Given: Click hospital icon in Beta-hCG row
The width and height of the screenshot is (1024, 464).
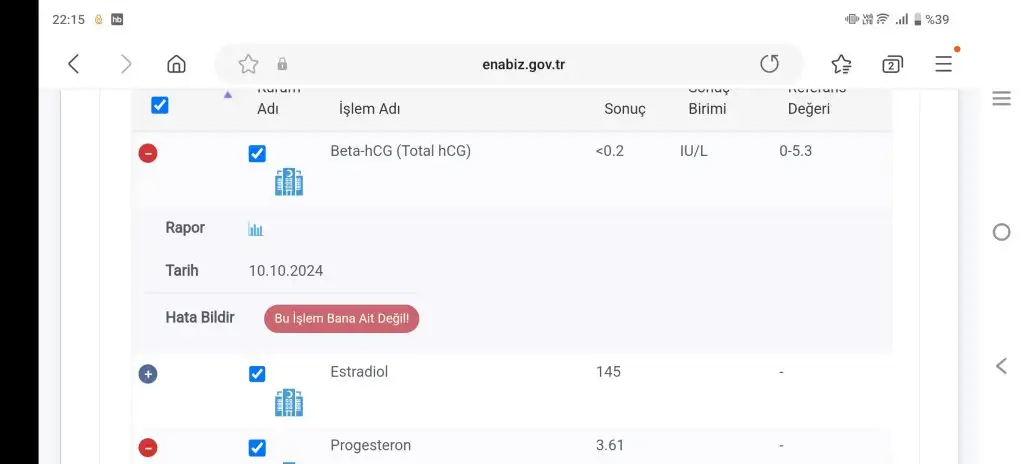Looking at the screenshot, I should coord(289,182).
